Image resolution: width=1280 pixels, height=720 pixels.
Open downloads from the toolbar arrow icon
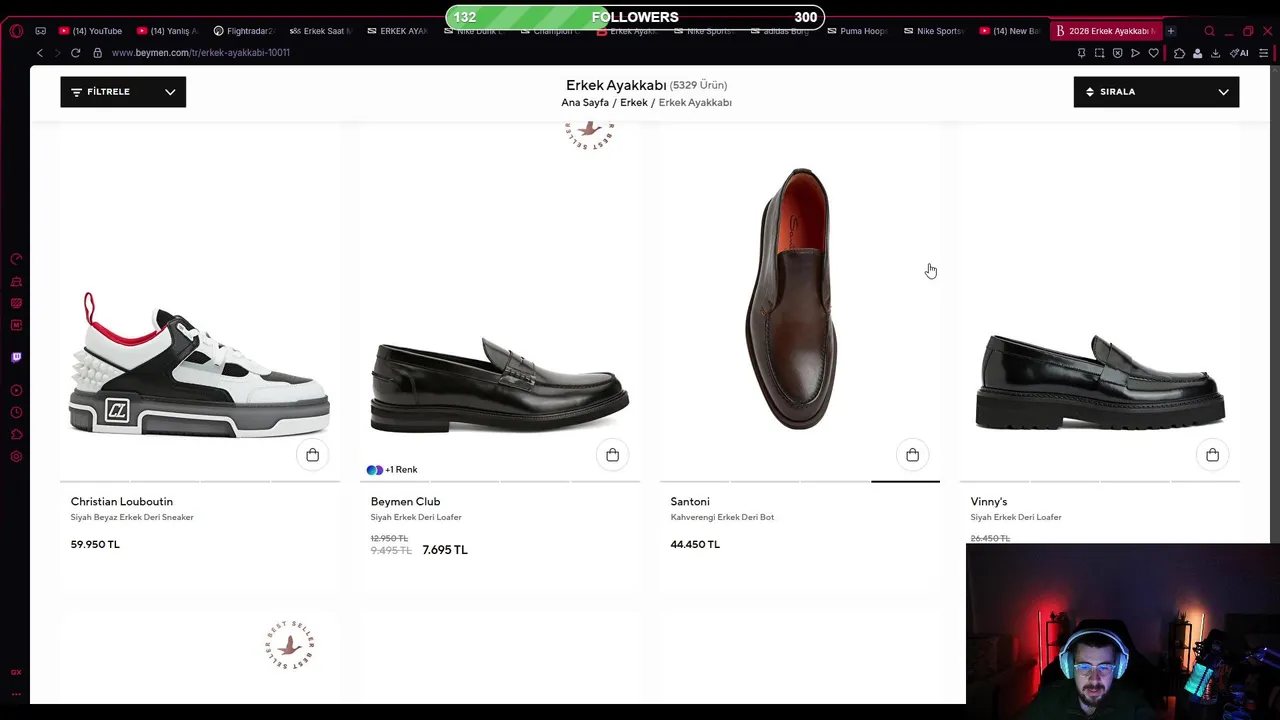[x=1215, y=53]
